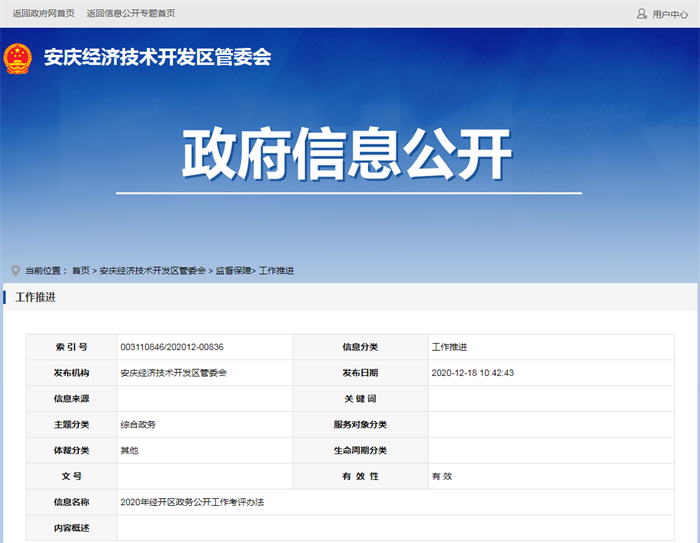The image size is (700, 543).
Task: Select the 工作推进 section heading tab
Action: [x=36, y=297]
